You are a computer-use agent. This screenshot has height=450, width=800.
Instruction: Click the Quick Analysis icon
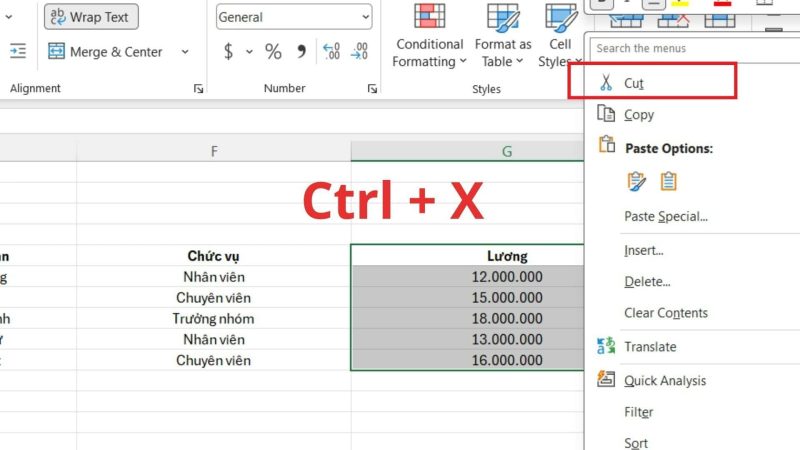tap(606, 379)
